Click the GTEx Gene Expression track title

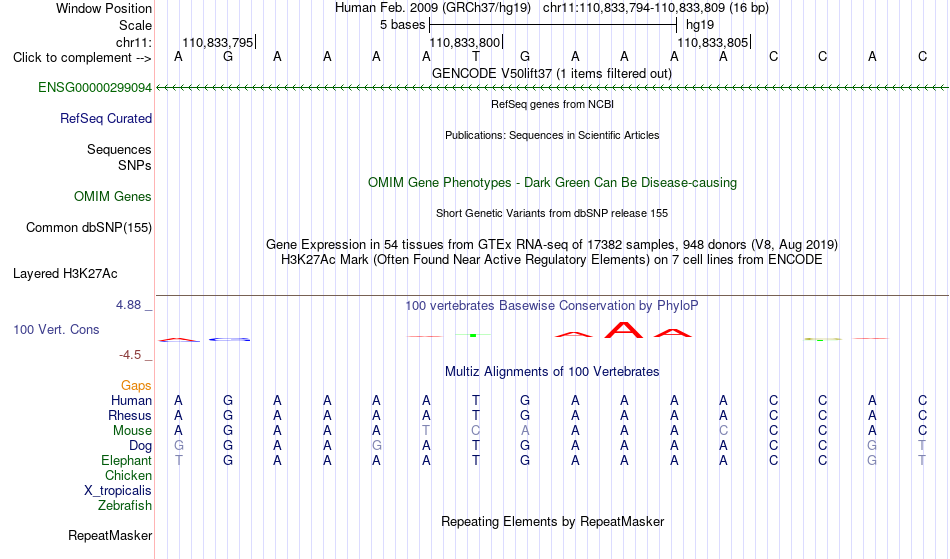(552, 245)
